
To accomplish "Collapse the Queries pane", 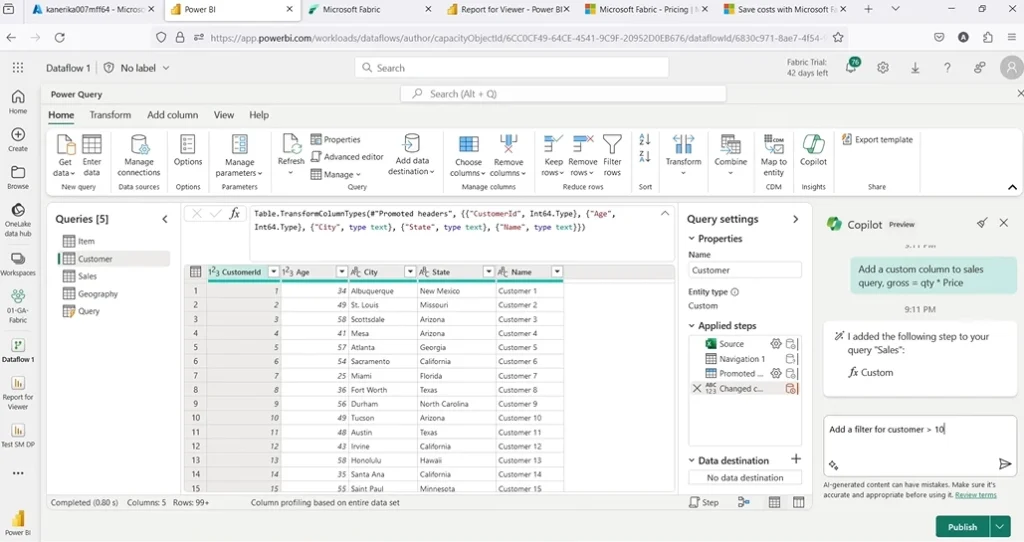I will (165, 219).
